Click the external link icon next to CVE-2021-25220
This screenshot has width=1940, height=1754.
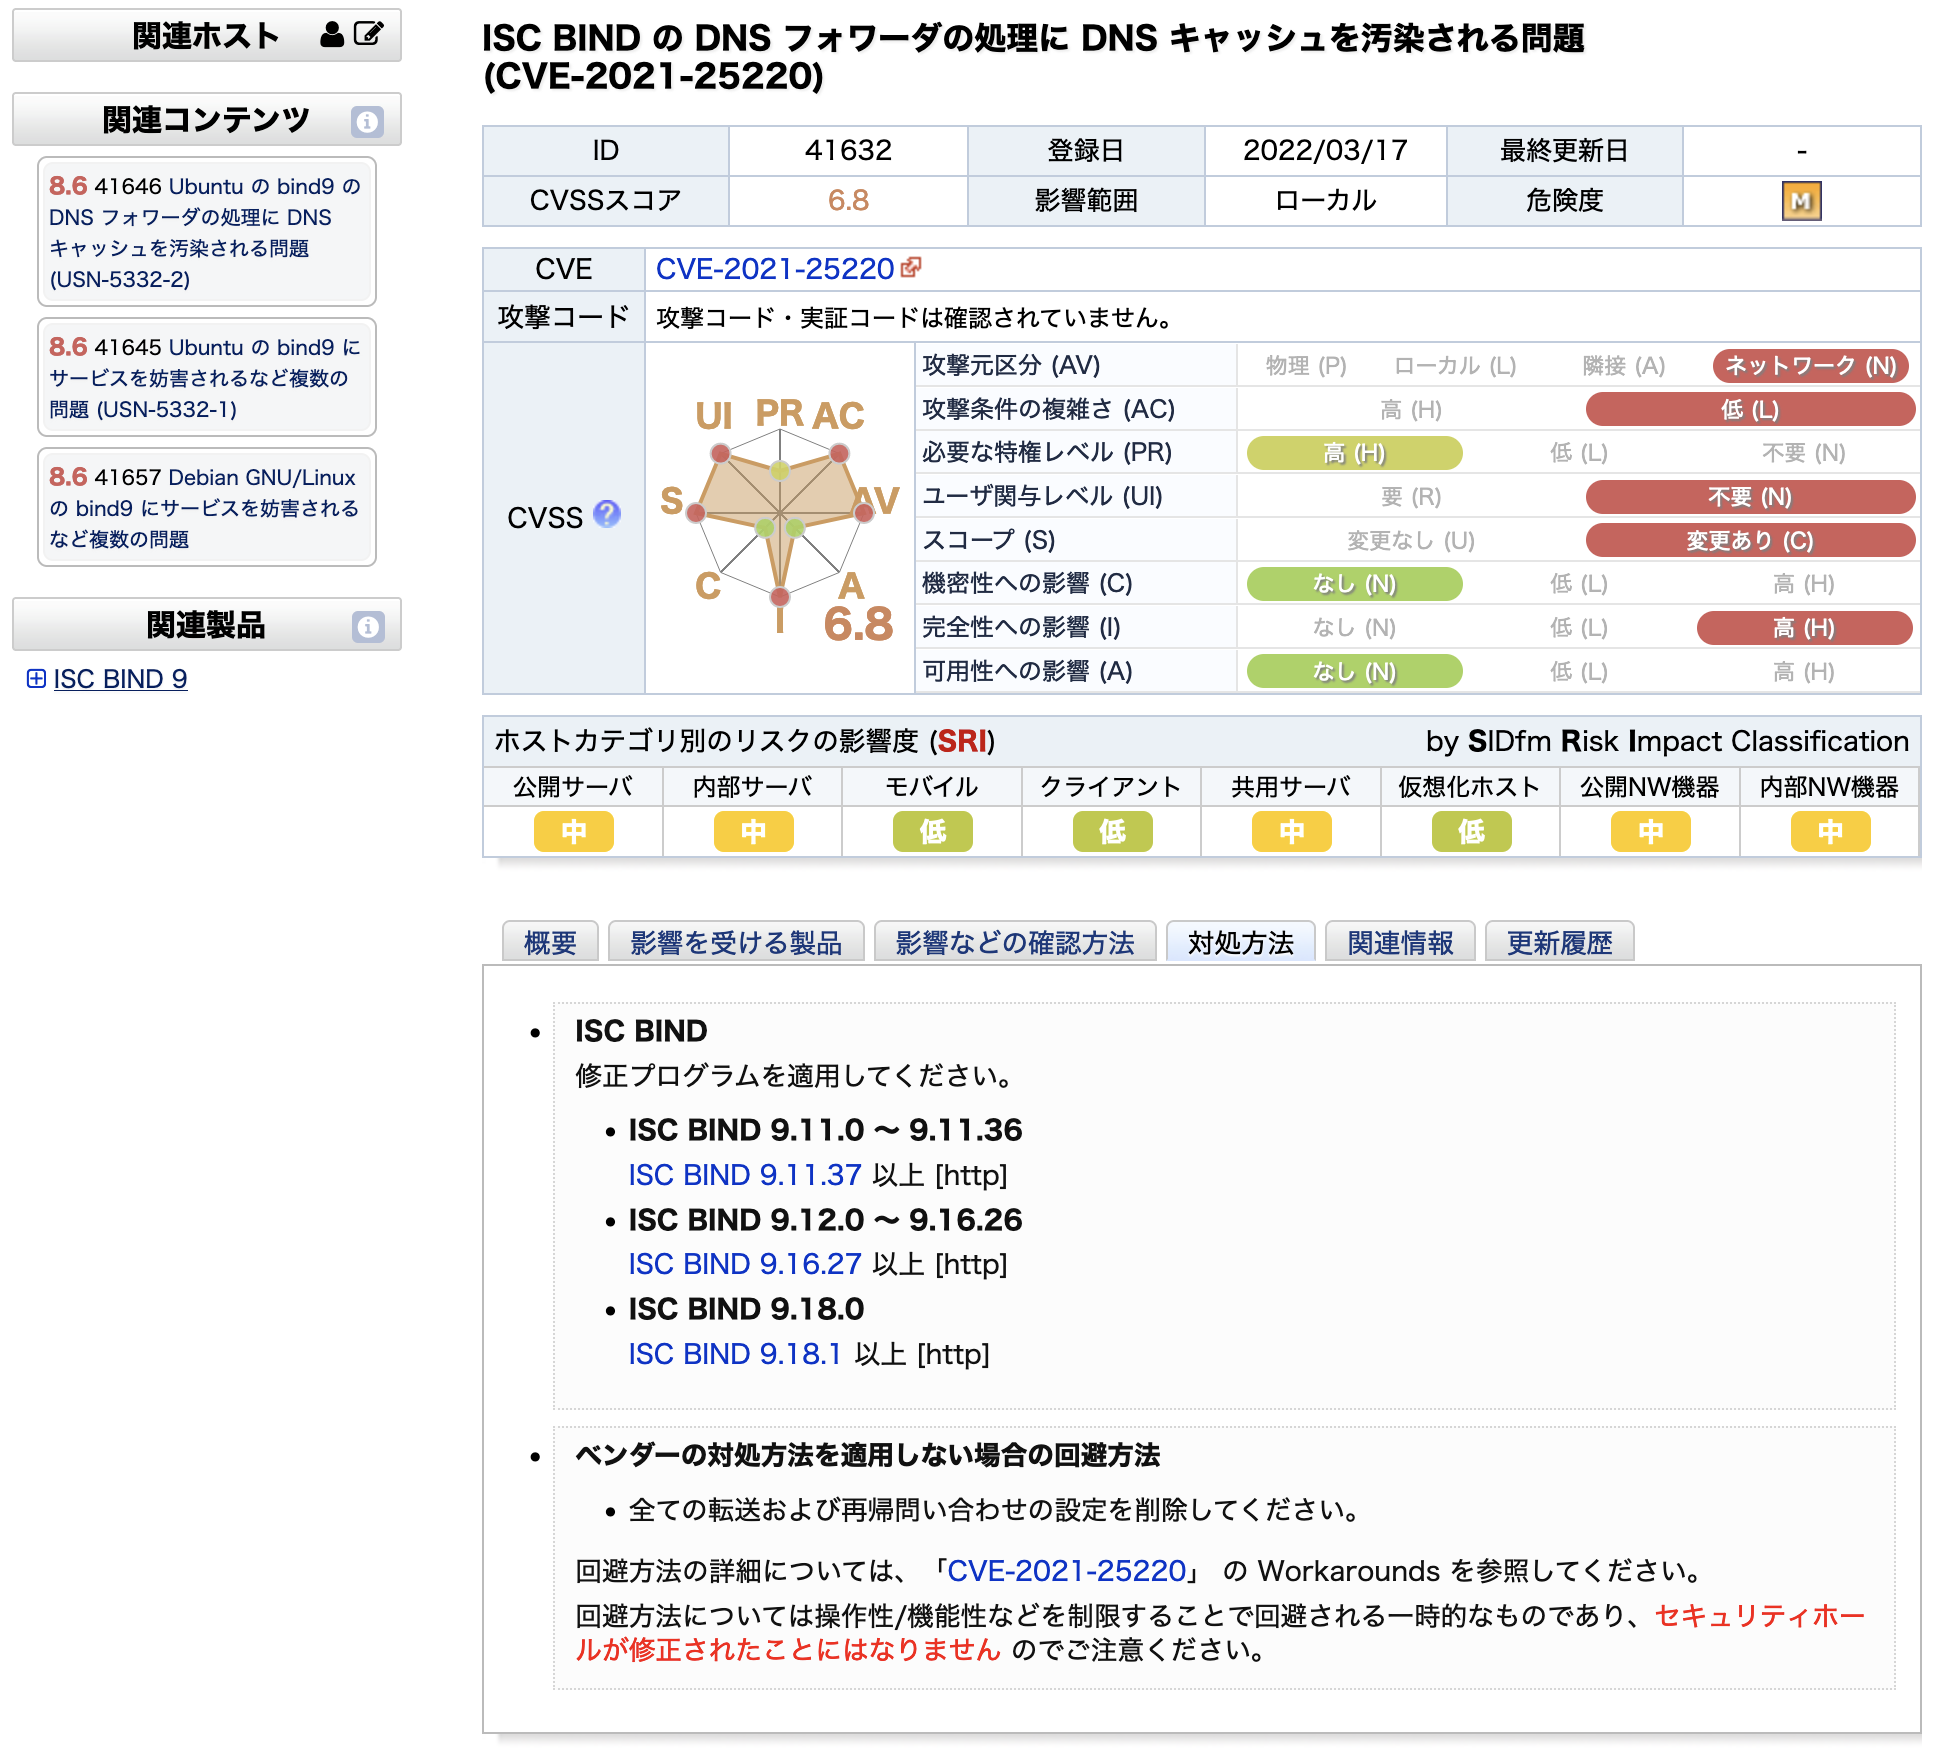910,268
